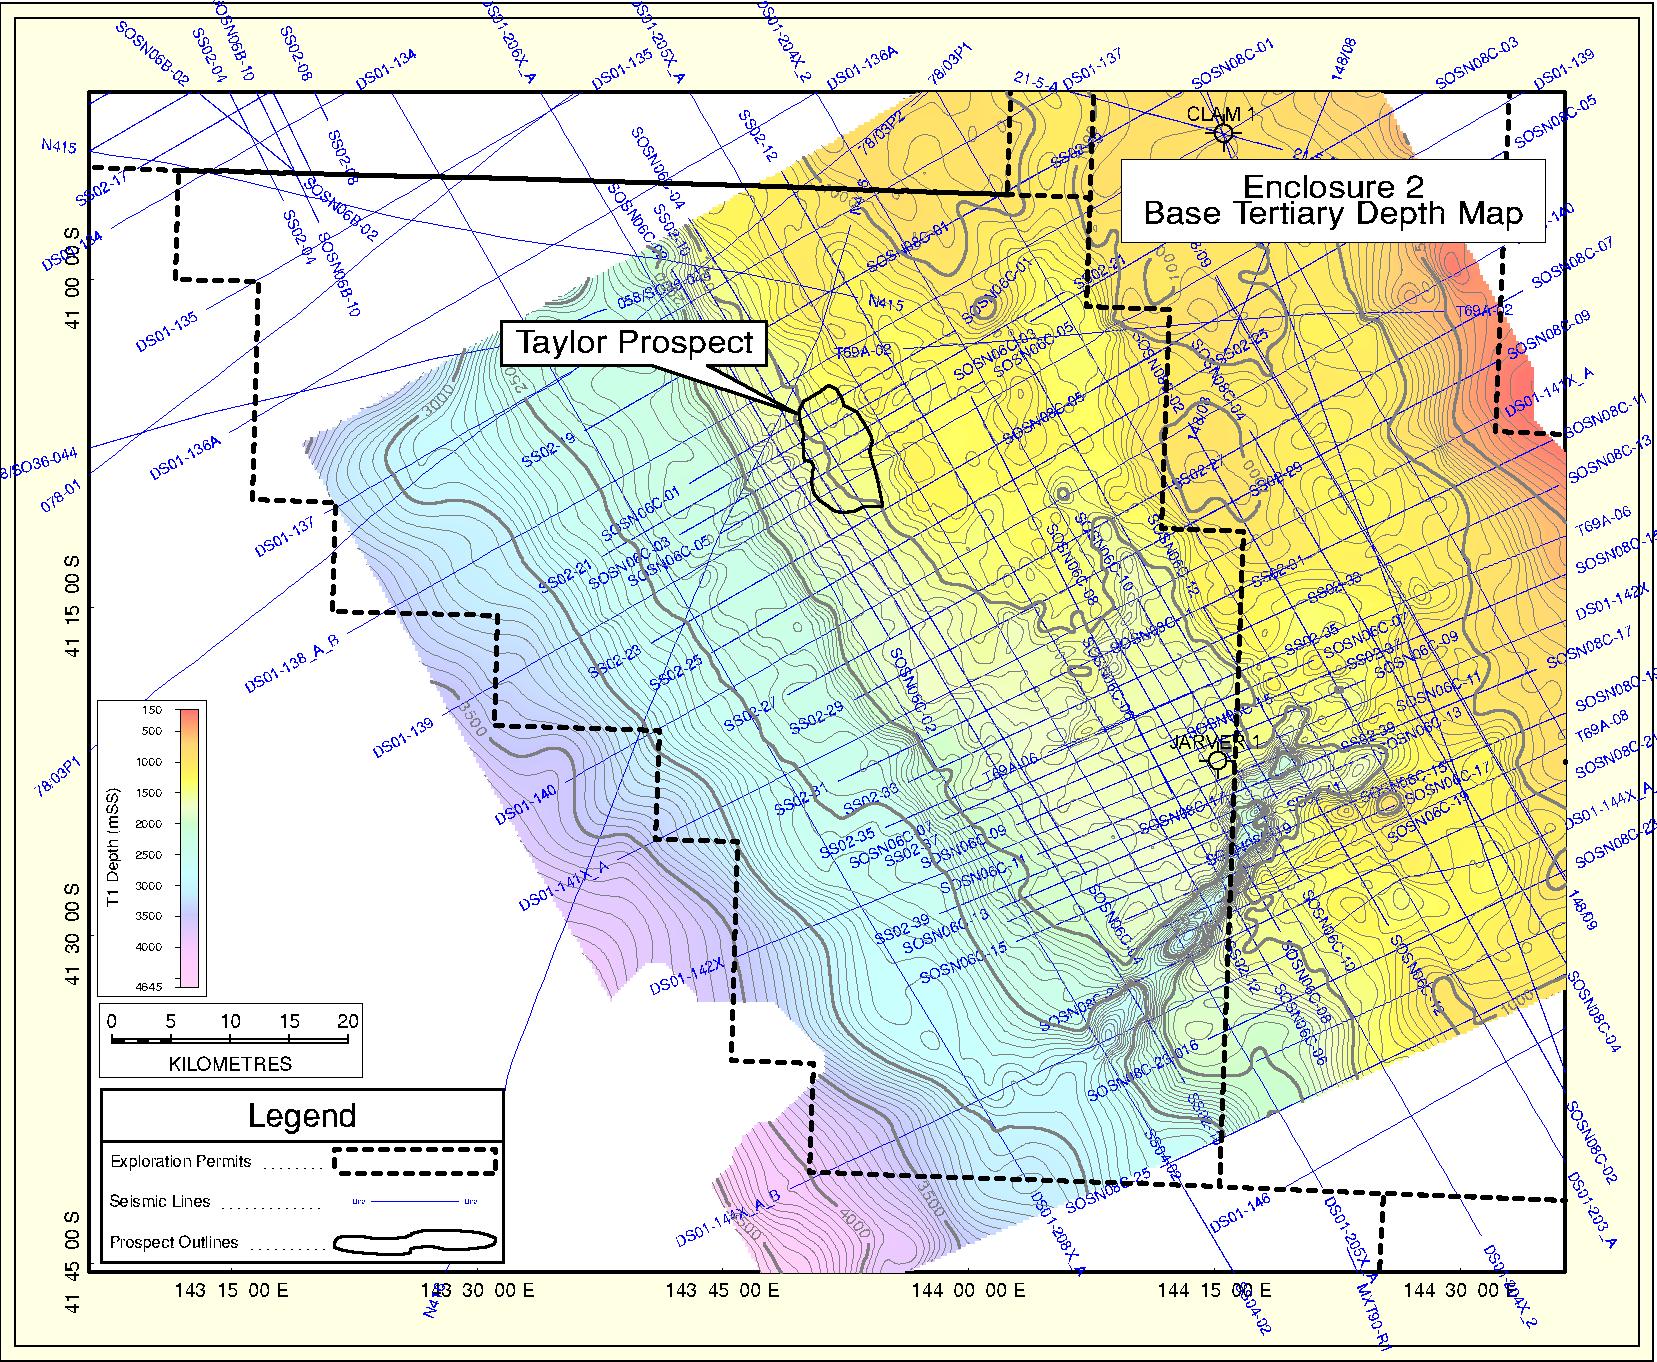
Task: Click the Prospect Outlines legend shape
Action: pyautogui.click(x=414, y=1243)
